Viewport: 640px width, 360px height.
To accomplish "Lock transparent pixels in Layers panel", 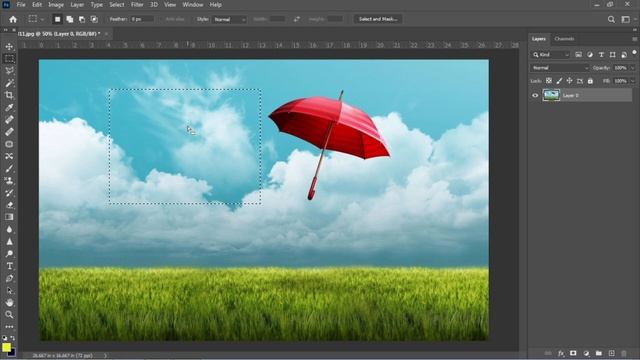I will coord(549,81).
